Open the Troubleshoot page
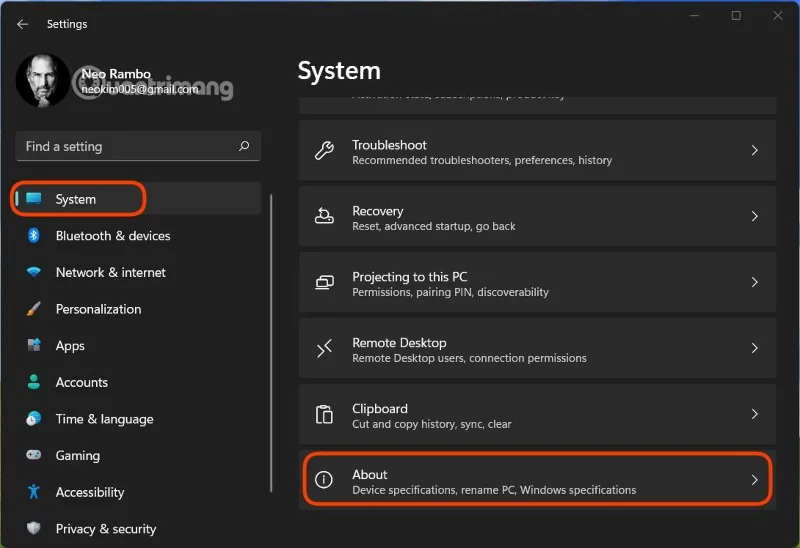The height and width of the screenshot is (548, 800). pos(537,151)
